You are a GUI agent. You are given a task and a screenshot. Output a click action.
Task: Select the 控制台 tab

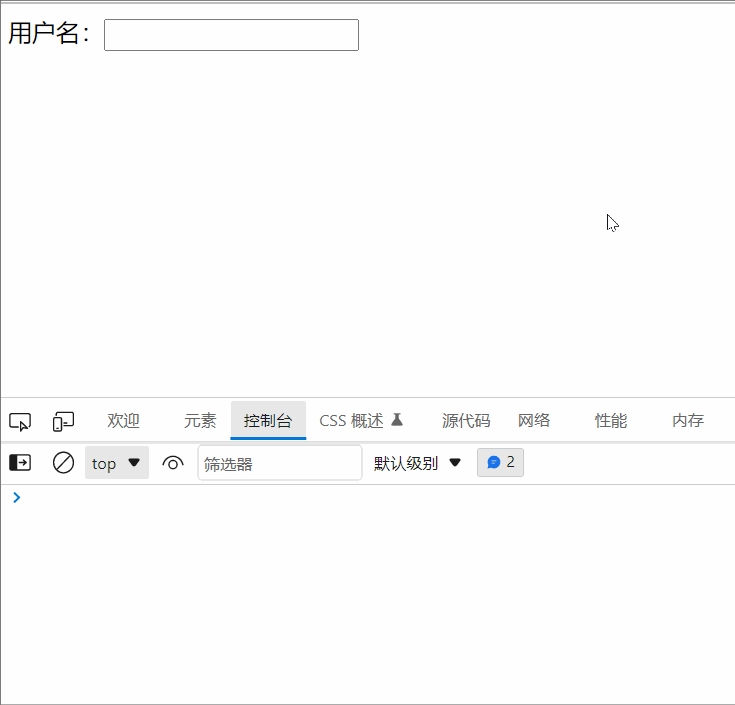point(268,420)
